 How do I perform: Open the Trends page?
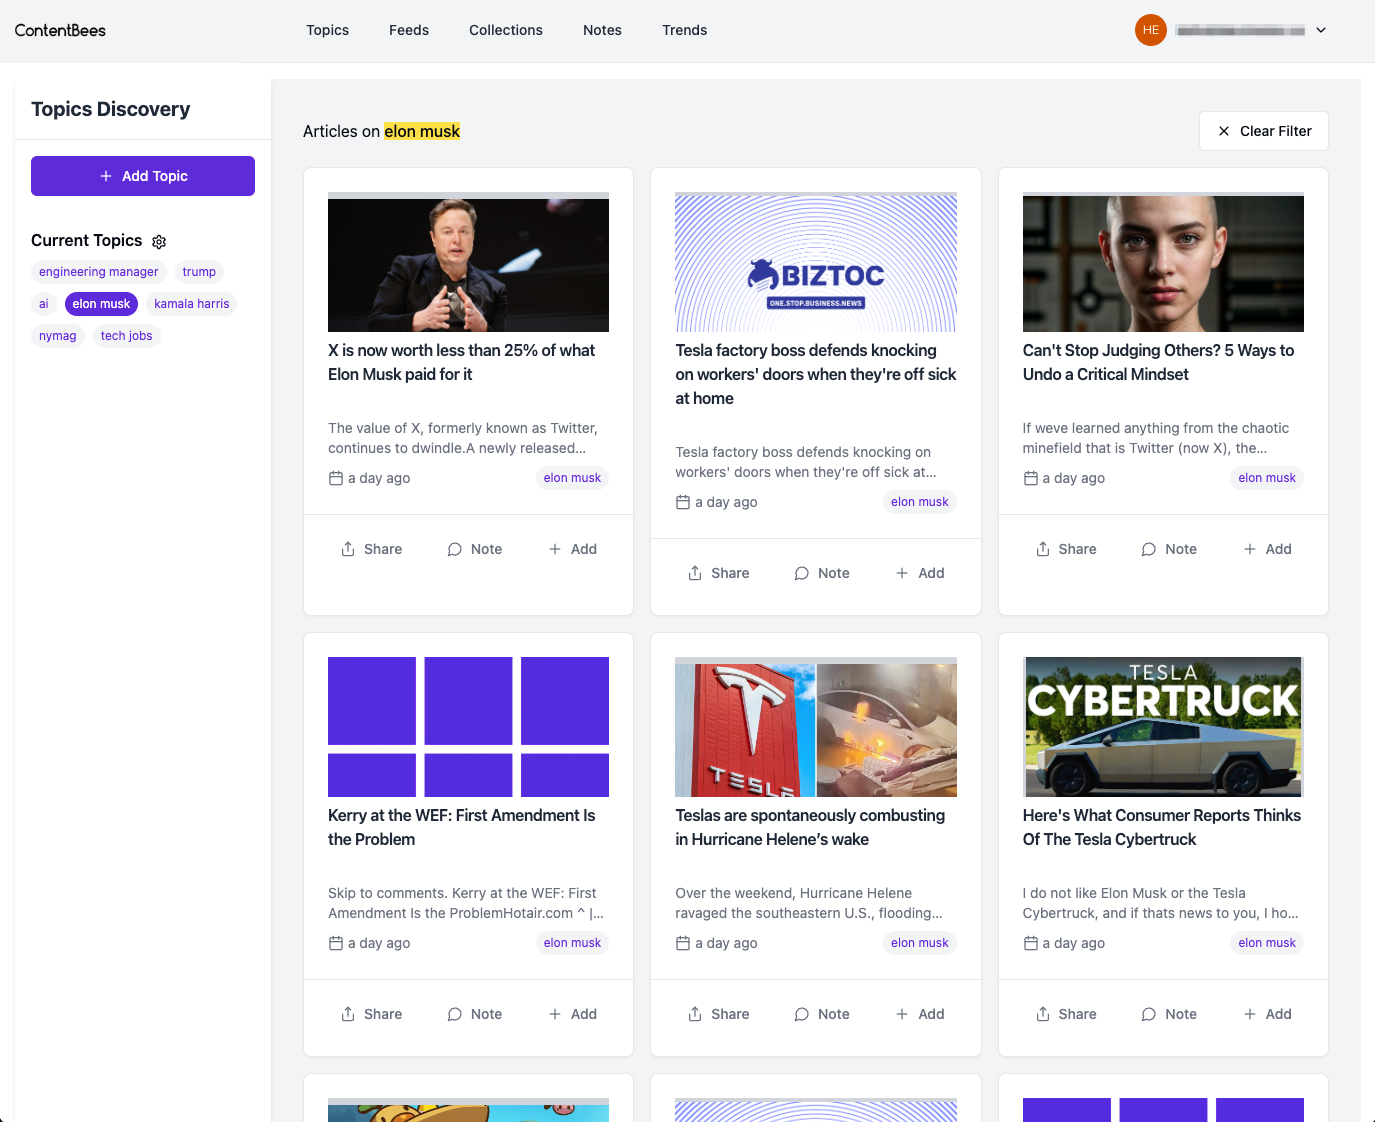[684, 30]
